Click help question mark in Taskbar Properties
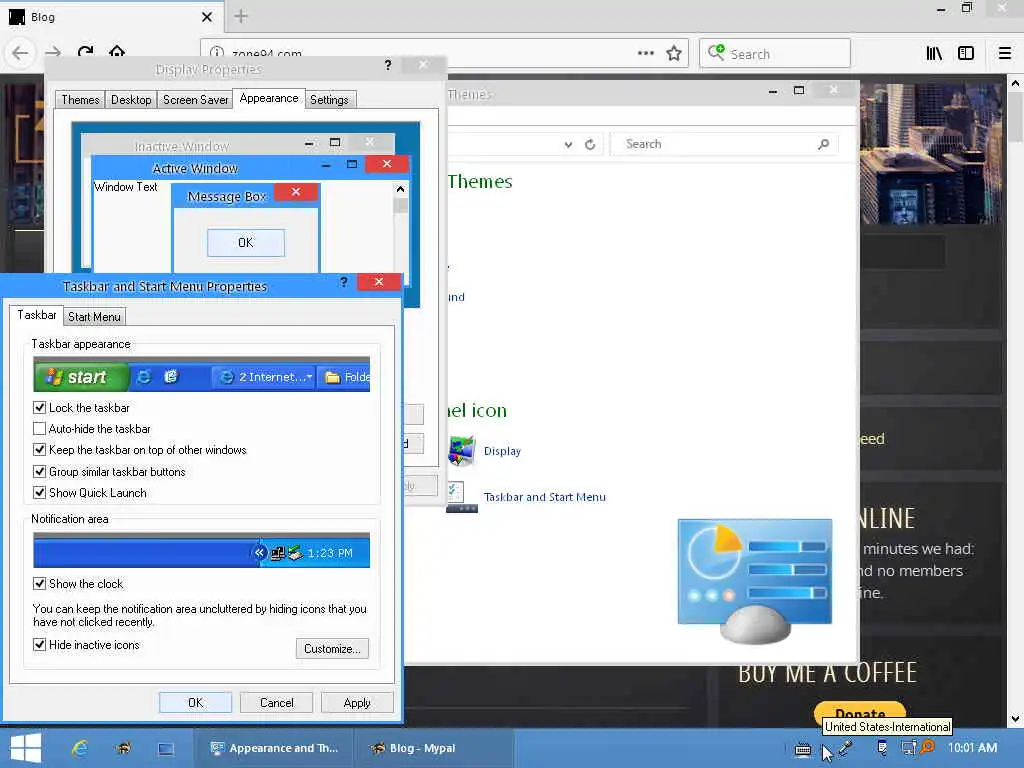 tap(344, 282)
